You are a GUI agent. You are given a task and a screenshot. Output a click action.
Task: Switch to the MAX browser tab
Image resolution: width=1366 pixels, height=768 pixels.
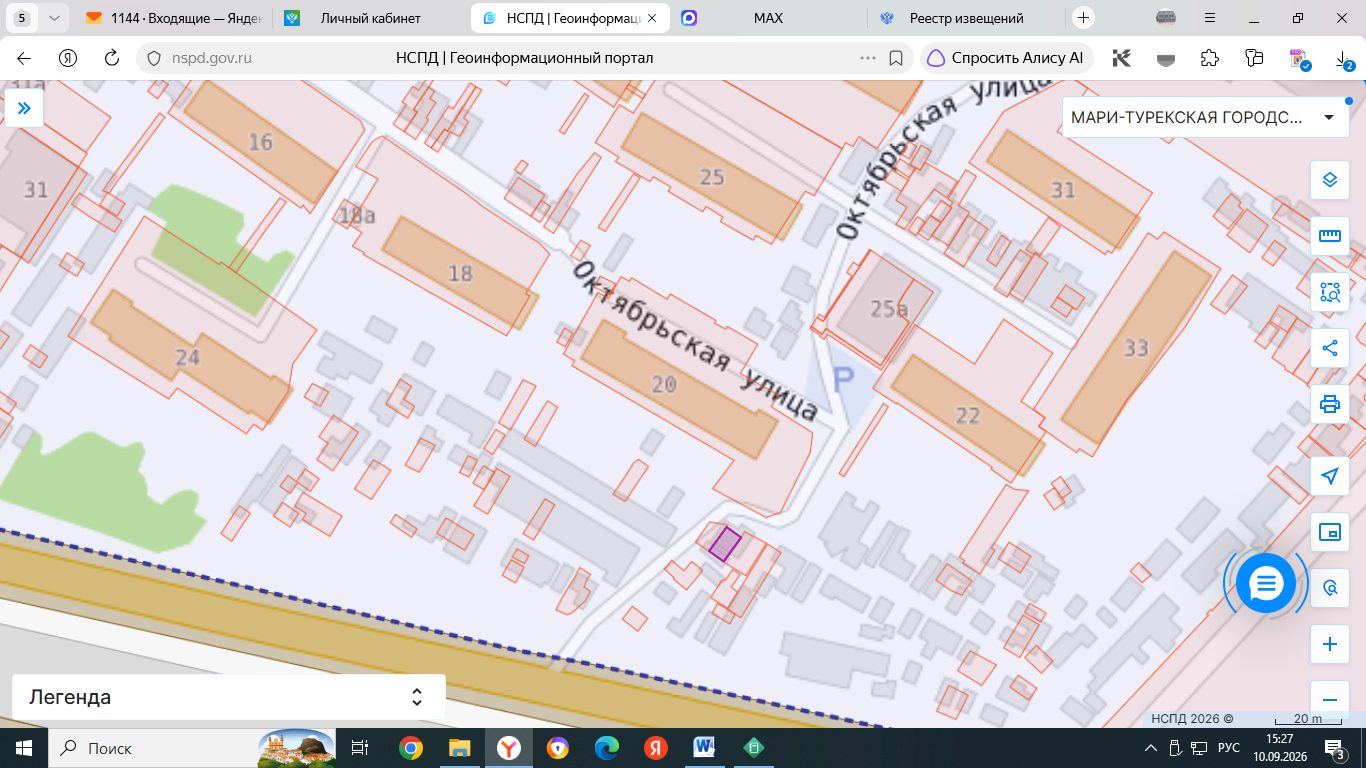pos(768,18)
